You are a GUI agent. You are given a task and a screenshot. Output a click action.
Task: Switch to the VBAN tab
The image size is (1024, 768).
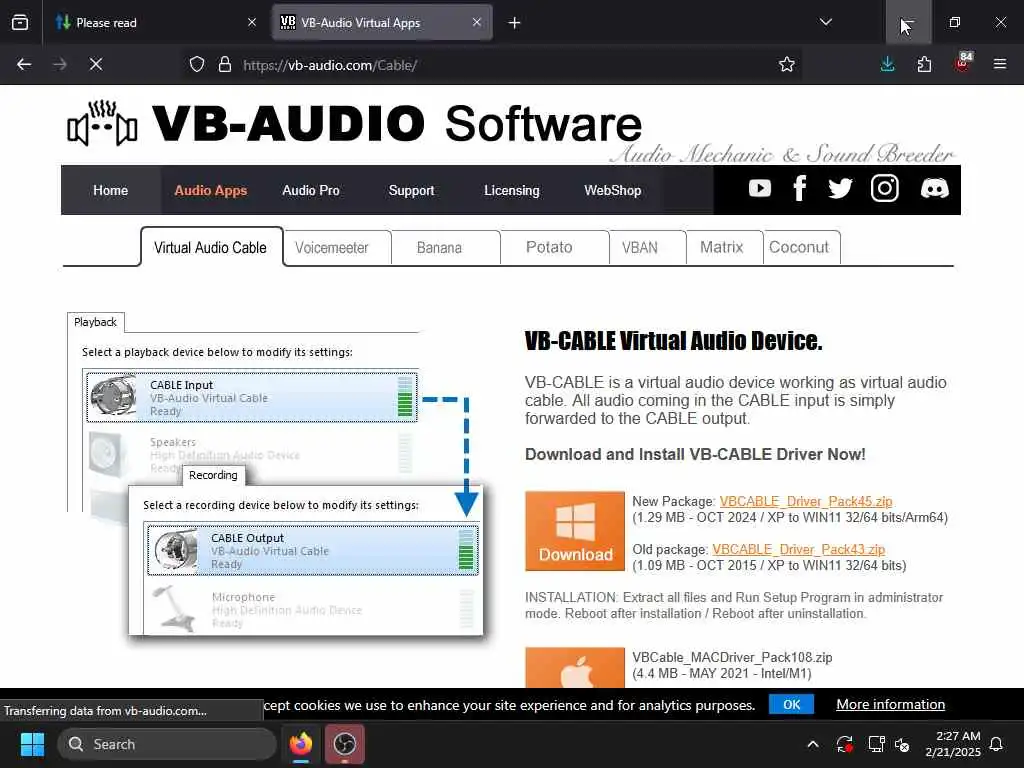(640, 248)
